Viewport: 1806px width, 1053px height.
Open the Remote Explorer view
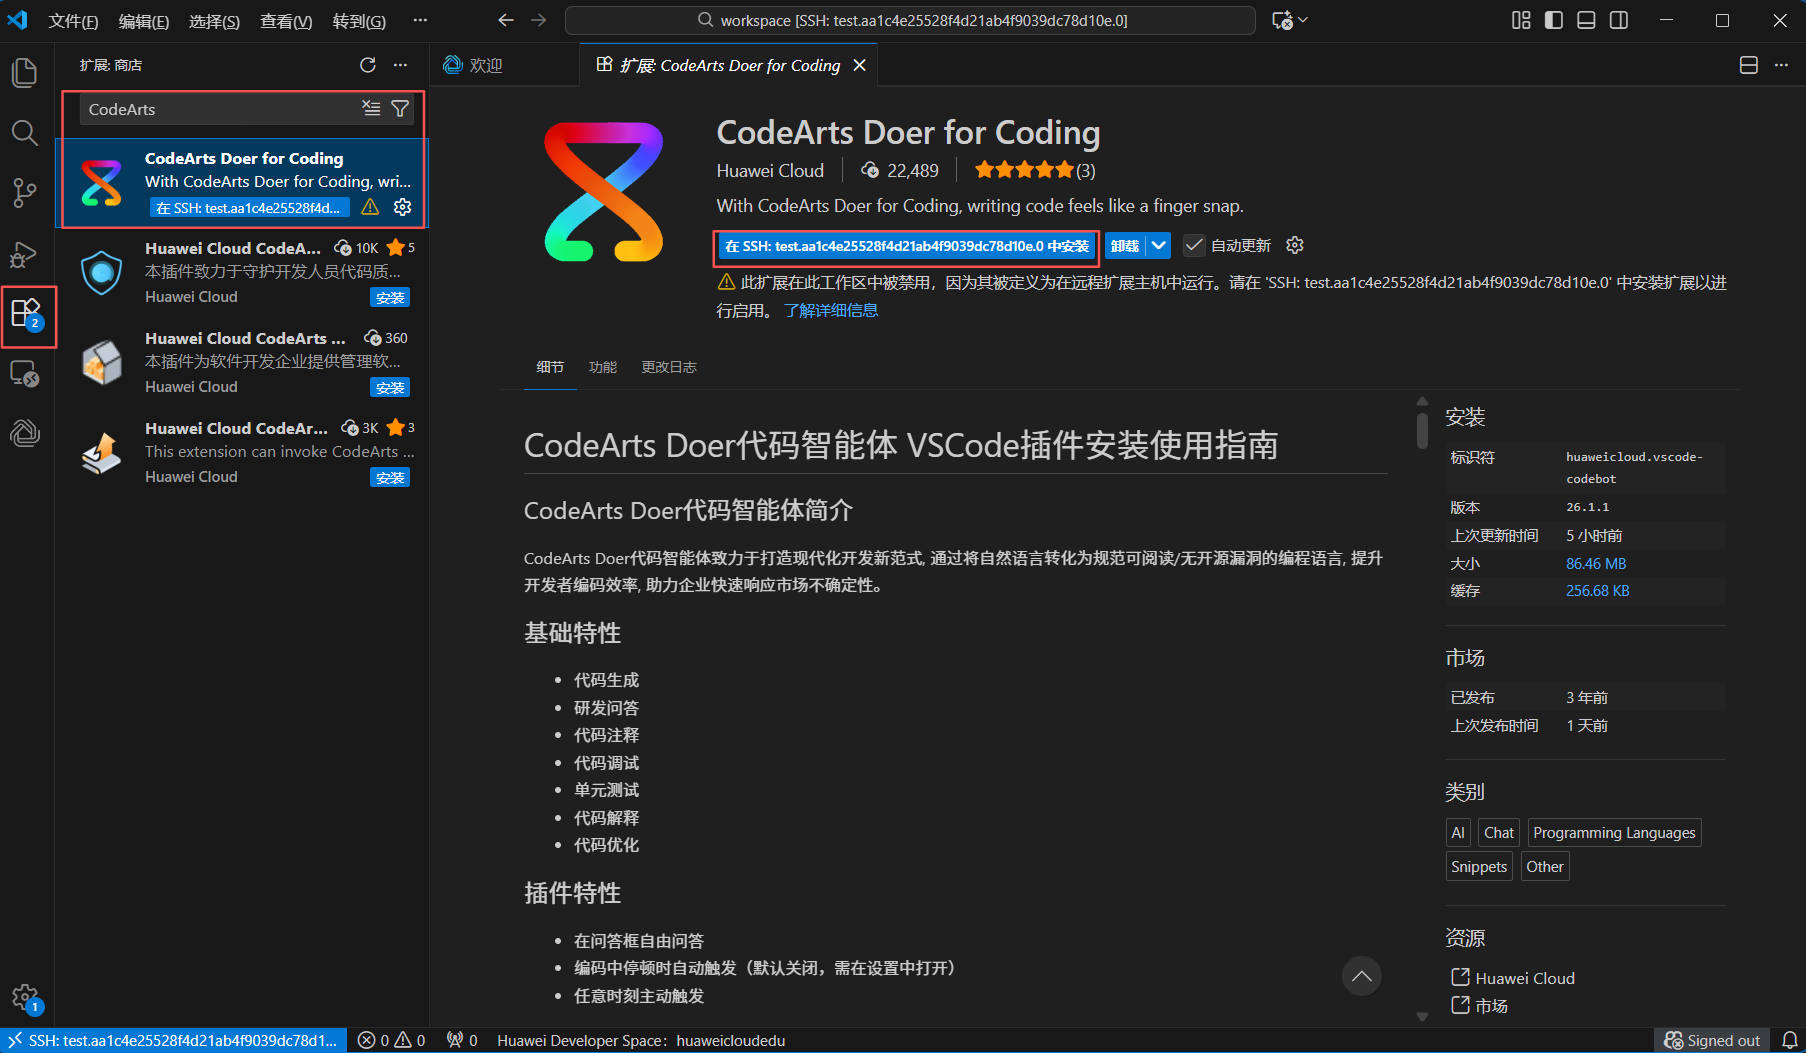point(25,374)
